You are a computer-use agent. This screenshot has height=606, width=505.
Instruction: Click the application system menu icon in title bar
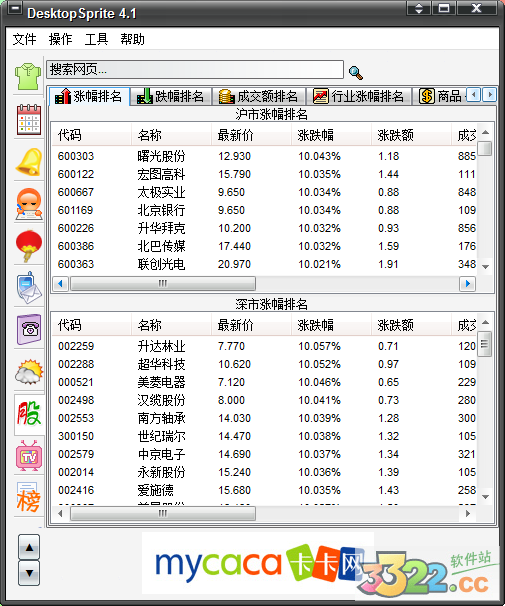(15, 8)
